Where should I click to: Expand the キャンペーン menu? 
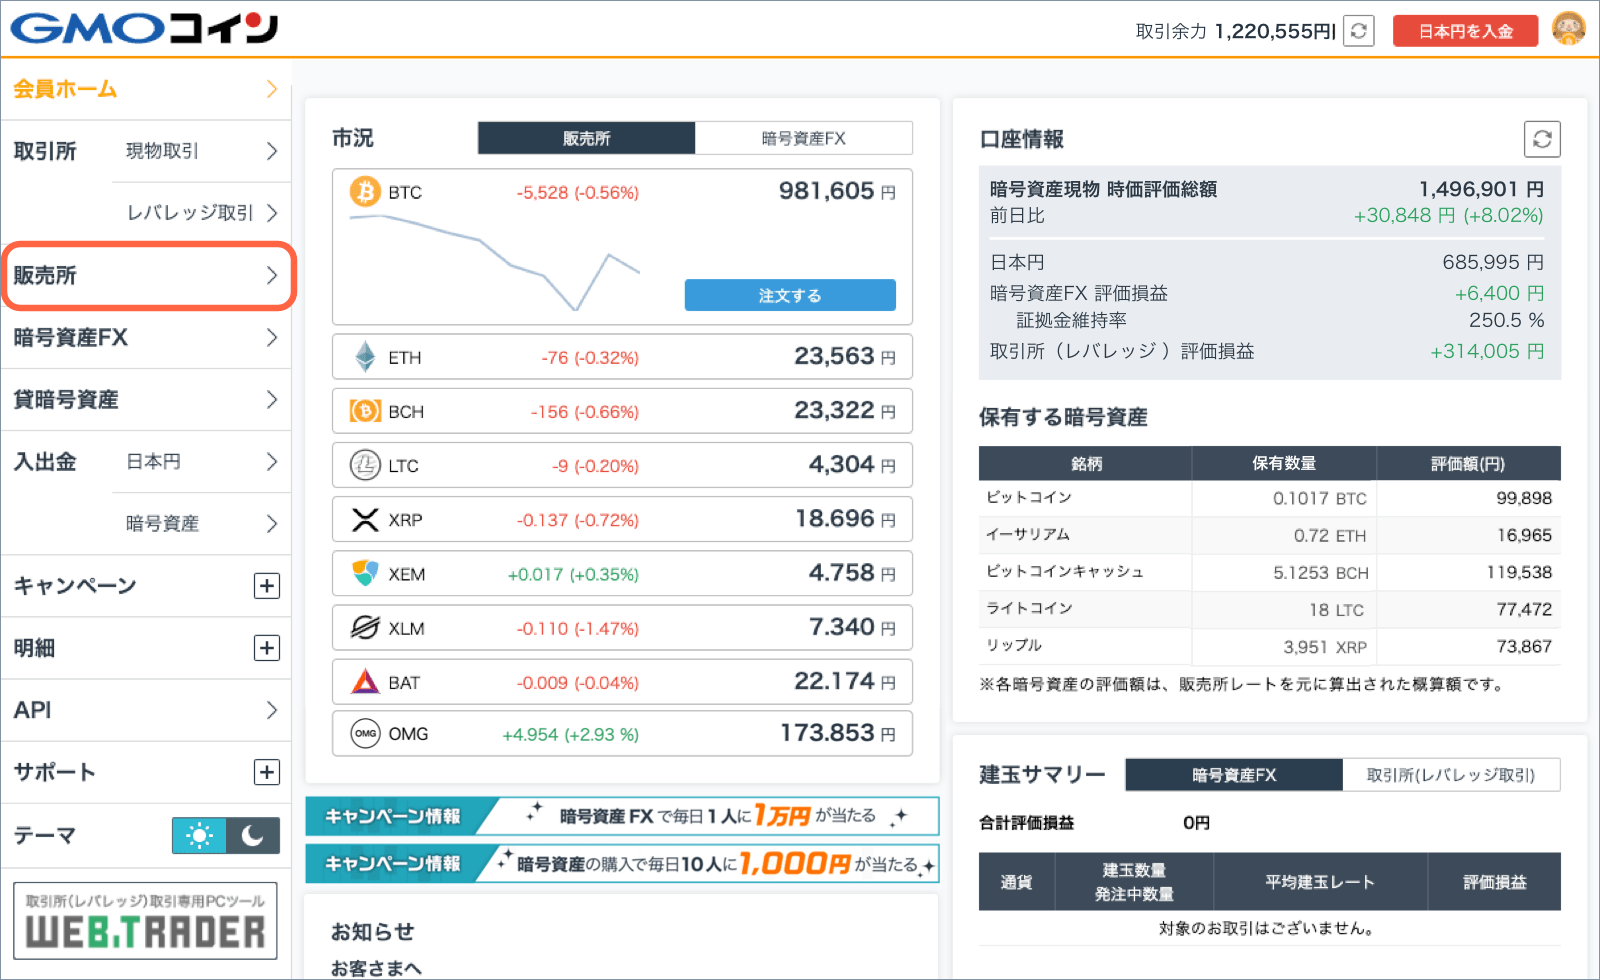(266, 586)
